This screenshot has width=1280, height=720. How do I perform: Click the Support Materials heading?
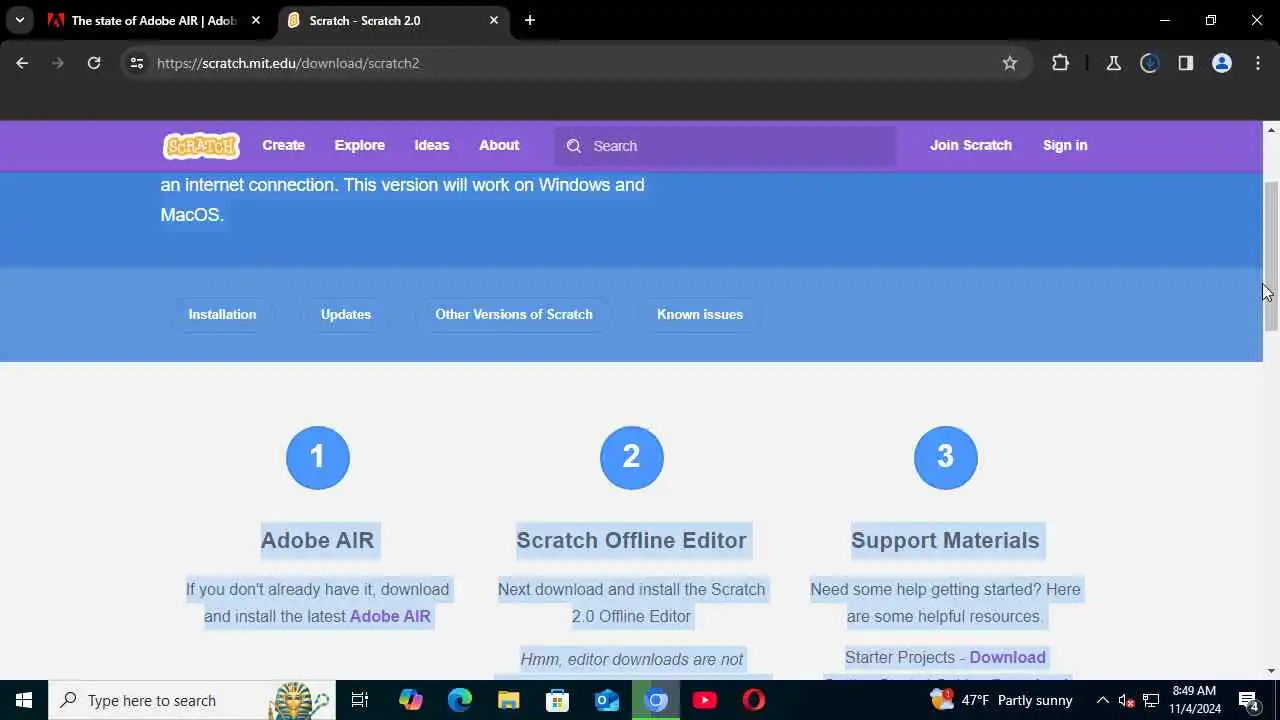point(945,540)
